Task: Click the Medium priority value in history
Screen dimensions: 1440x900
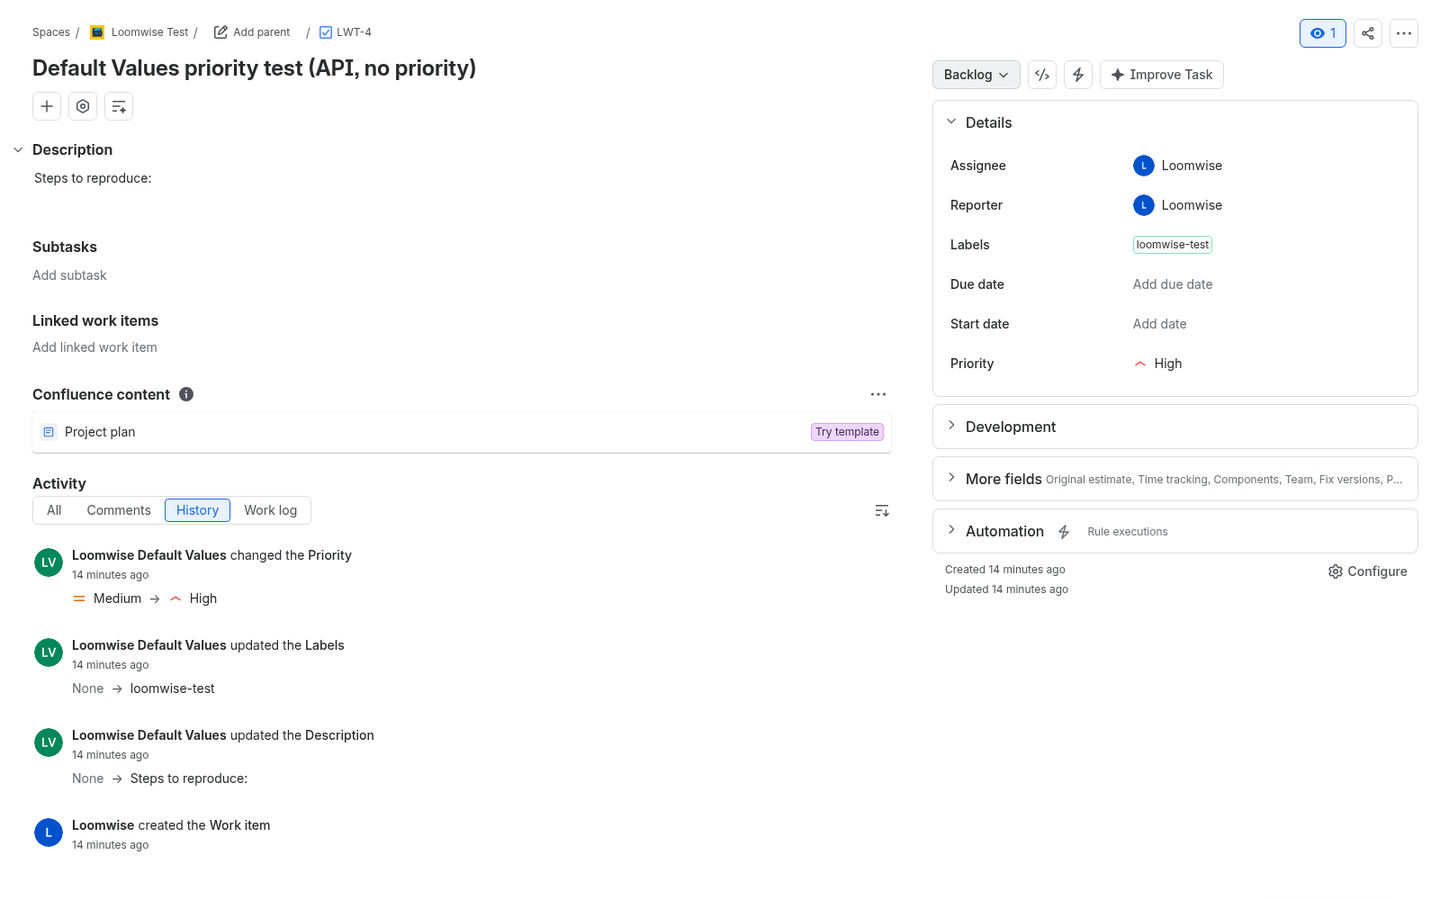Action: [x=117, y=598]
